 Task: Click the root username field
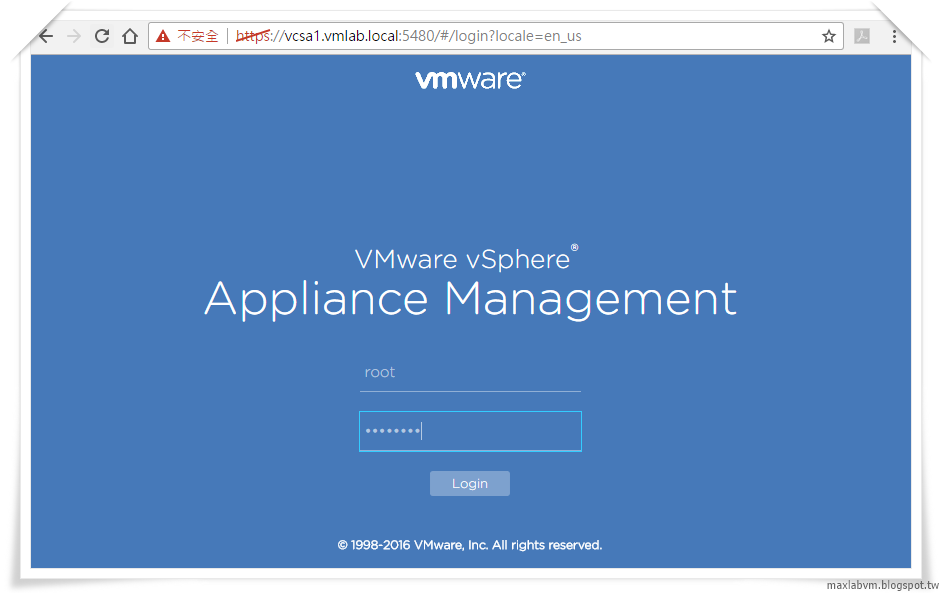(x=470, y=373)
